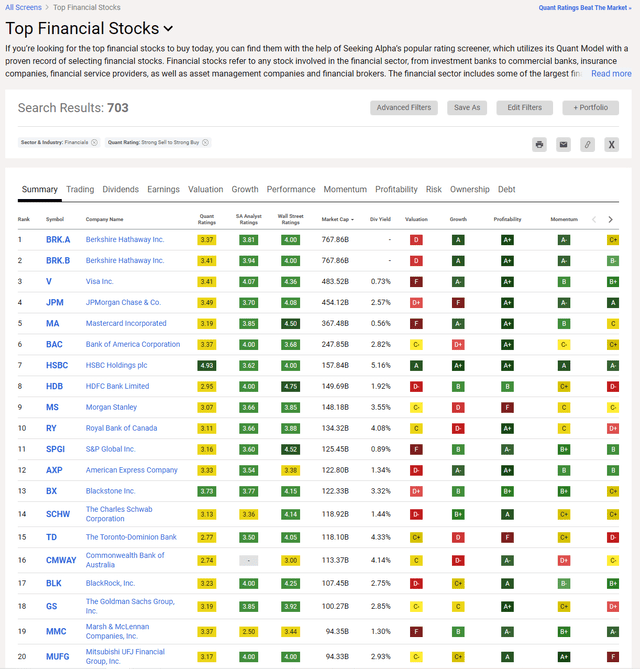The width and height of the screenshot is (640, 669).
Task: Open All Screens breadcrumb link
Action: coord(23,7)
